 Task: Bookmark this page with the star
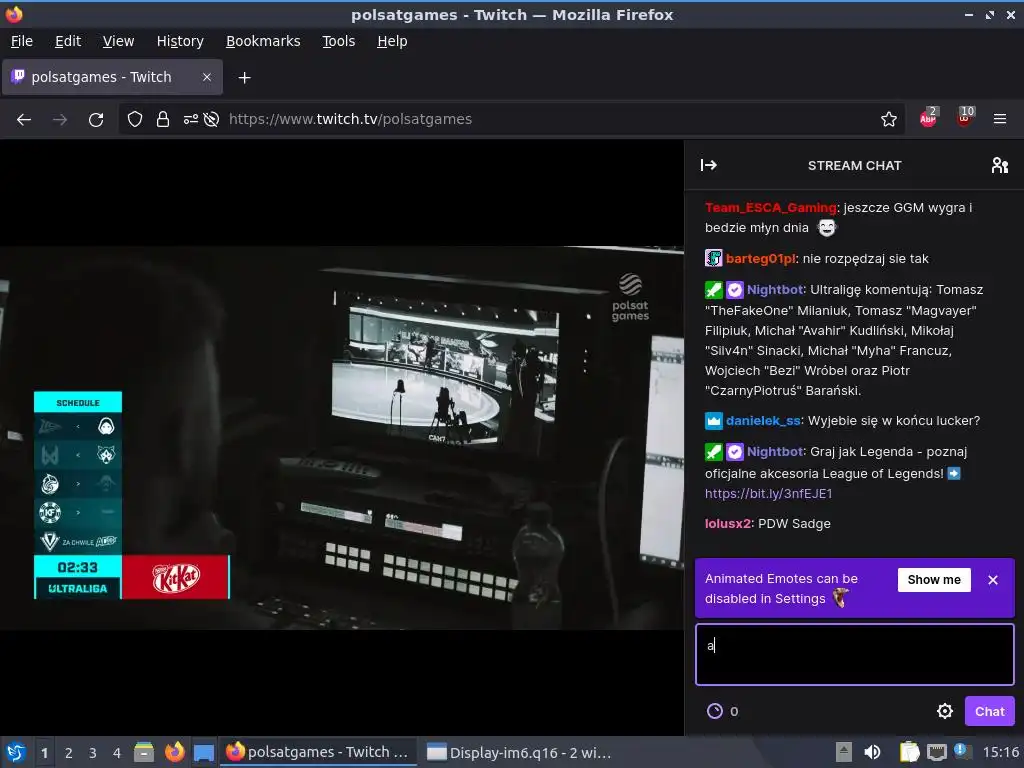click(889, 120)
